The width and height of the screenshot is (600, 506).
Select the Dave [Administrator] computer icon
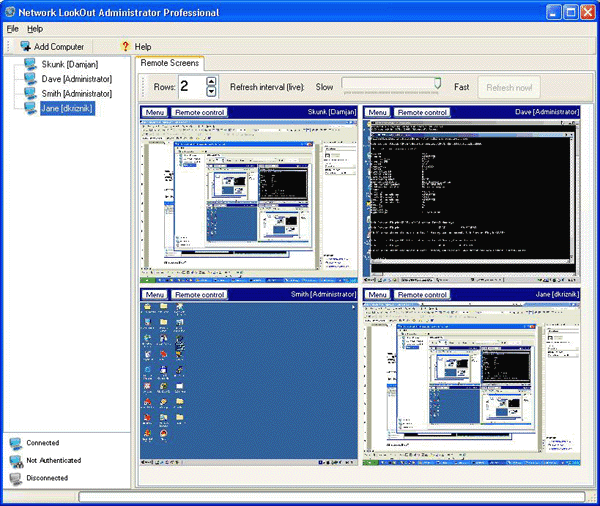[31, 78]
